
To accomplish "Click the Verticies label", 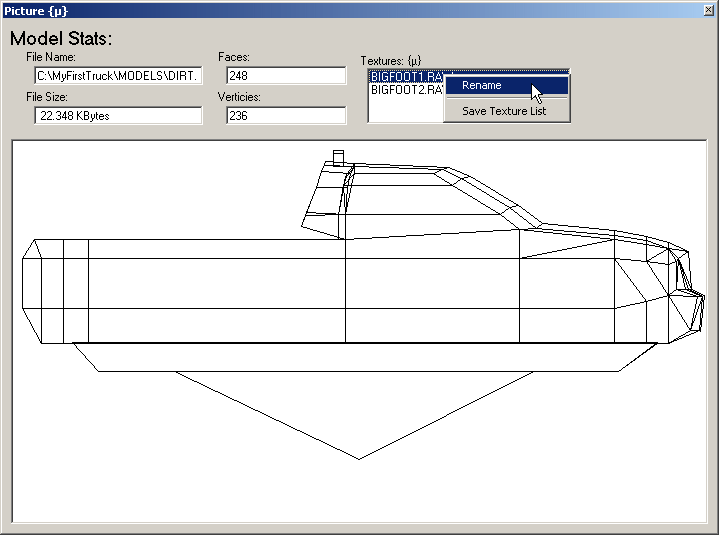I will [240, 97].
